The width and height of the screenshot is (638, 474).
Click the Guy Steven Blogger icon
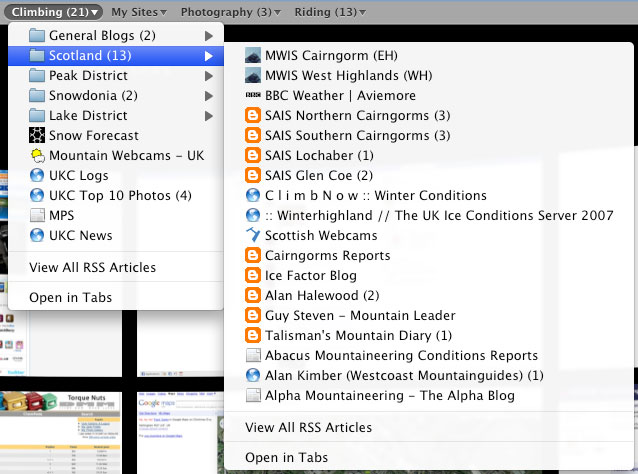click(x=253, y=315)
